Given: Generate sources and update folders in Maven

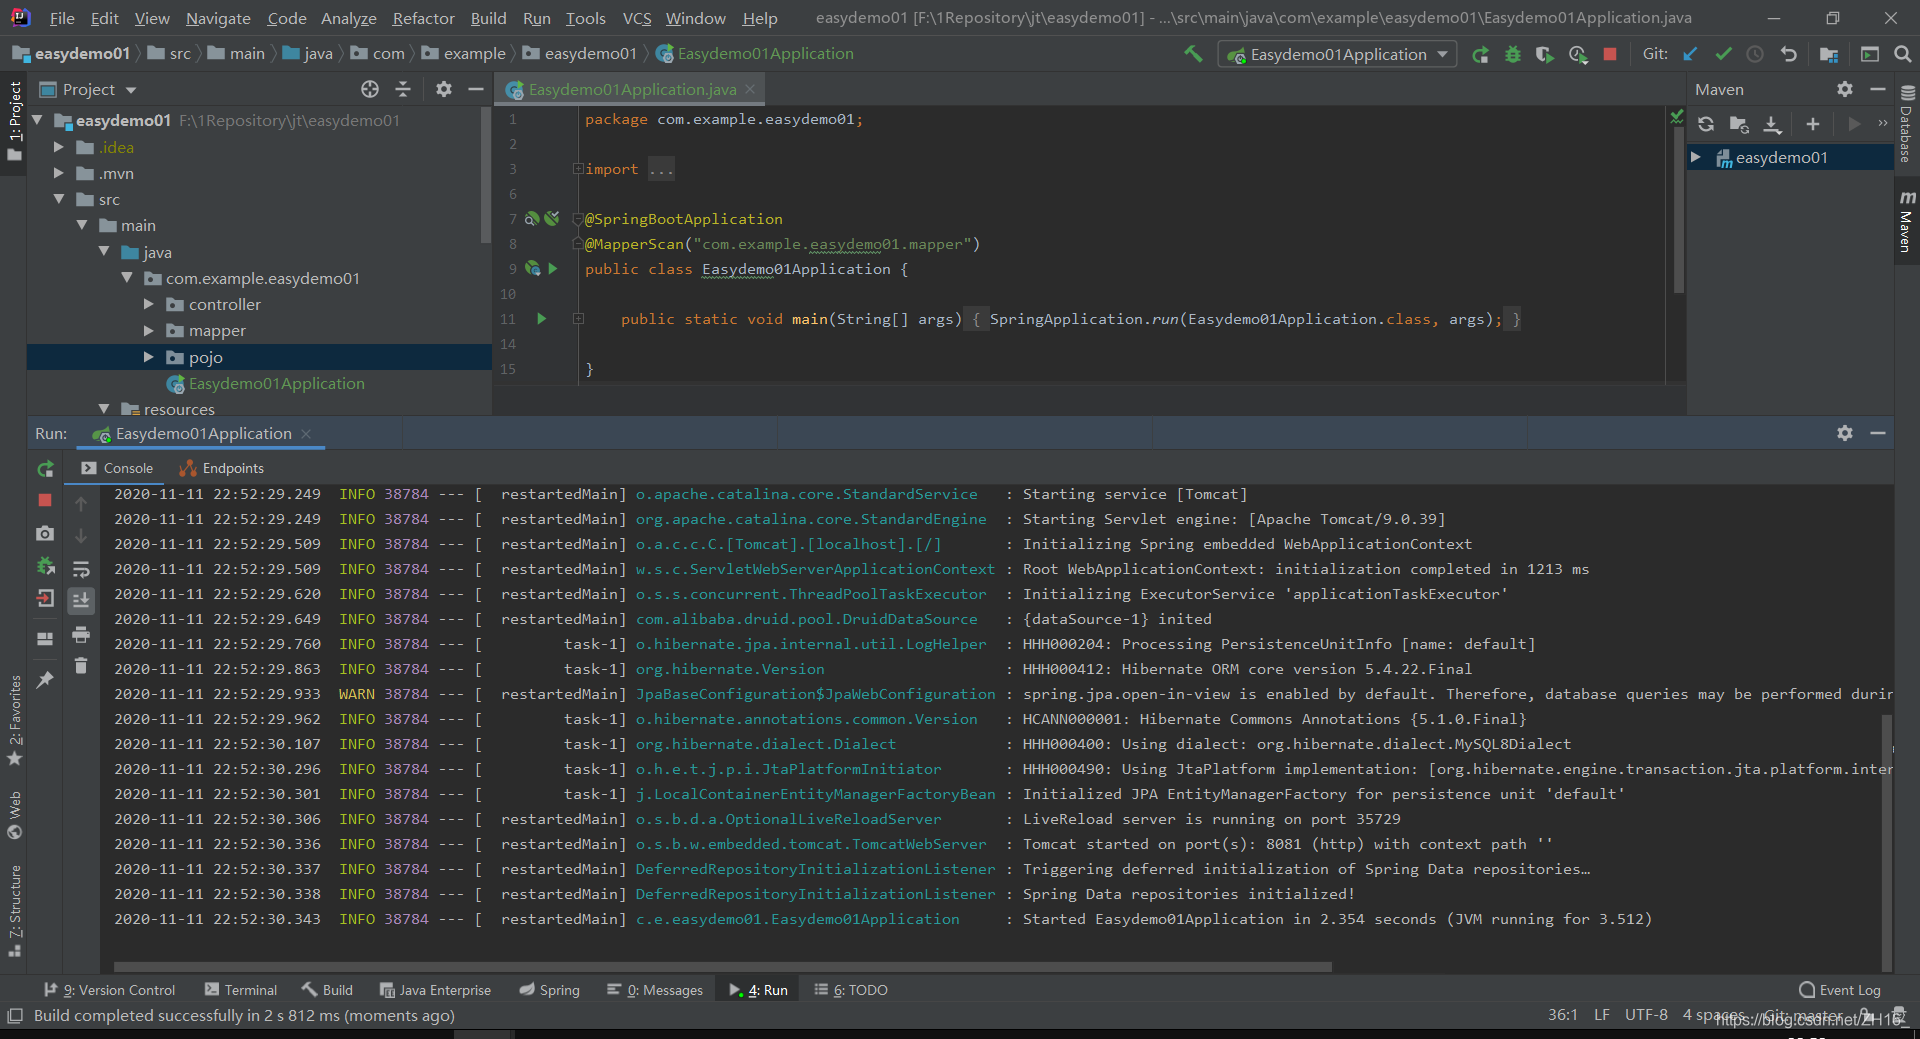Looking at the screenshot, I should click(x=1739, y=124).
